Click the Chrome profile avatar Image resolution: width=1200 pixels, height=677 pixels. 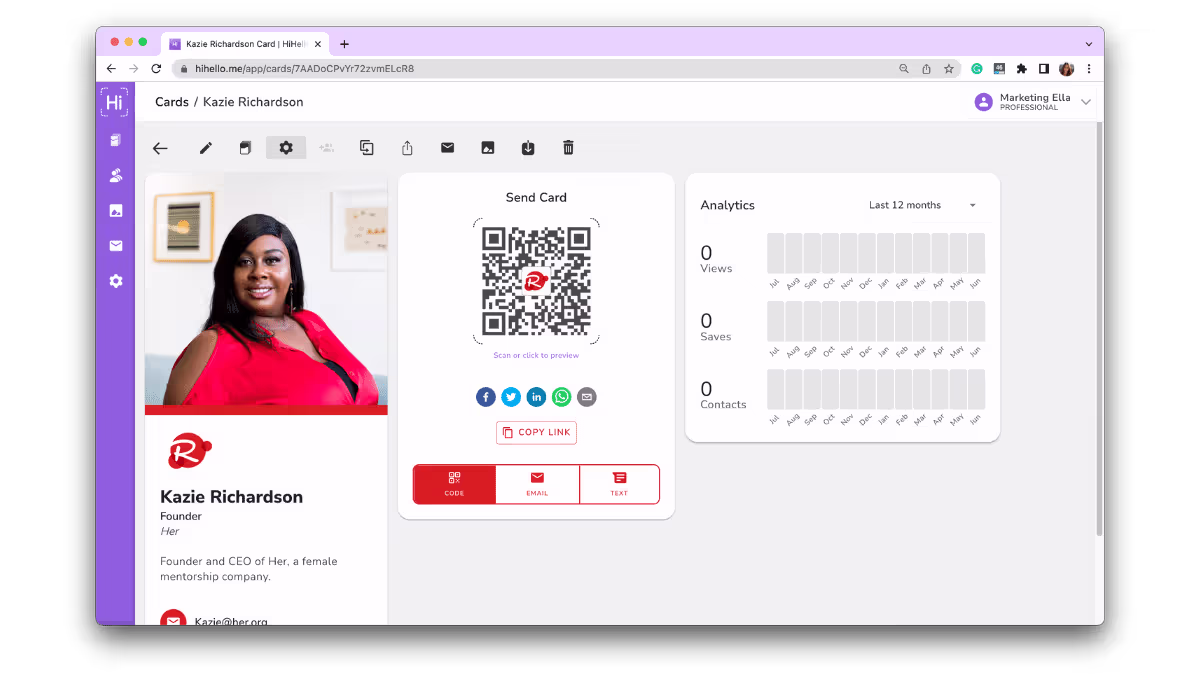pos(1066,69)
